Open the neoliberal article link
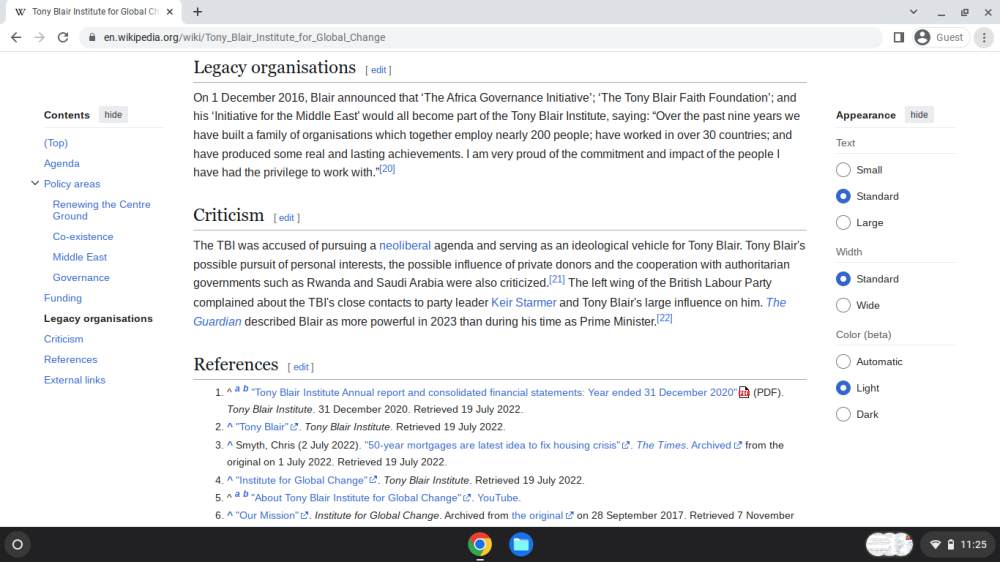The height and width of the screenshot is (562, 1000). pos(405,246)
